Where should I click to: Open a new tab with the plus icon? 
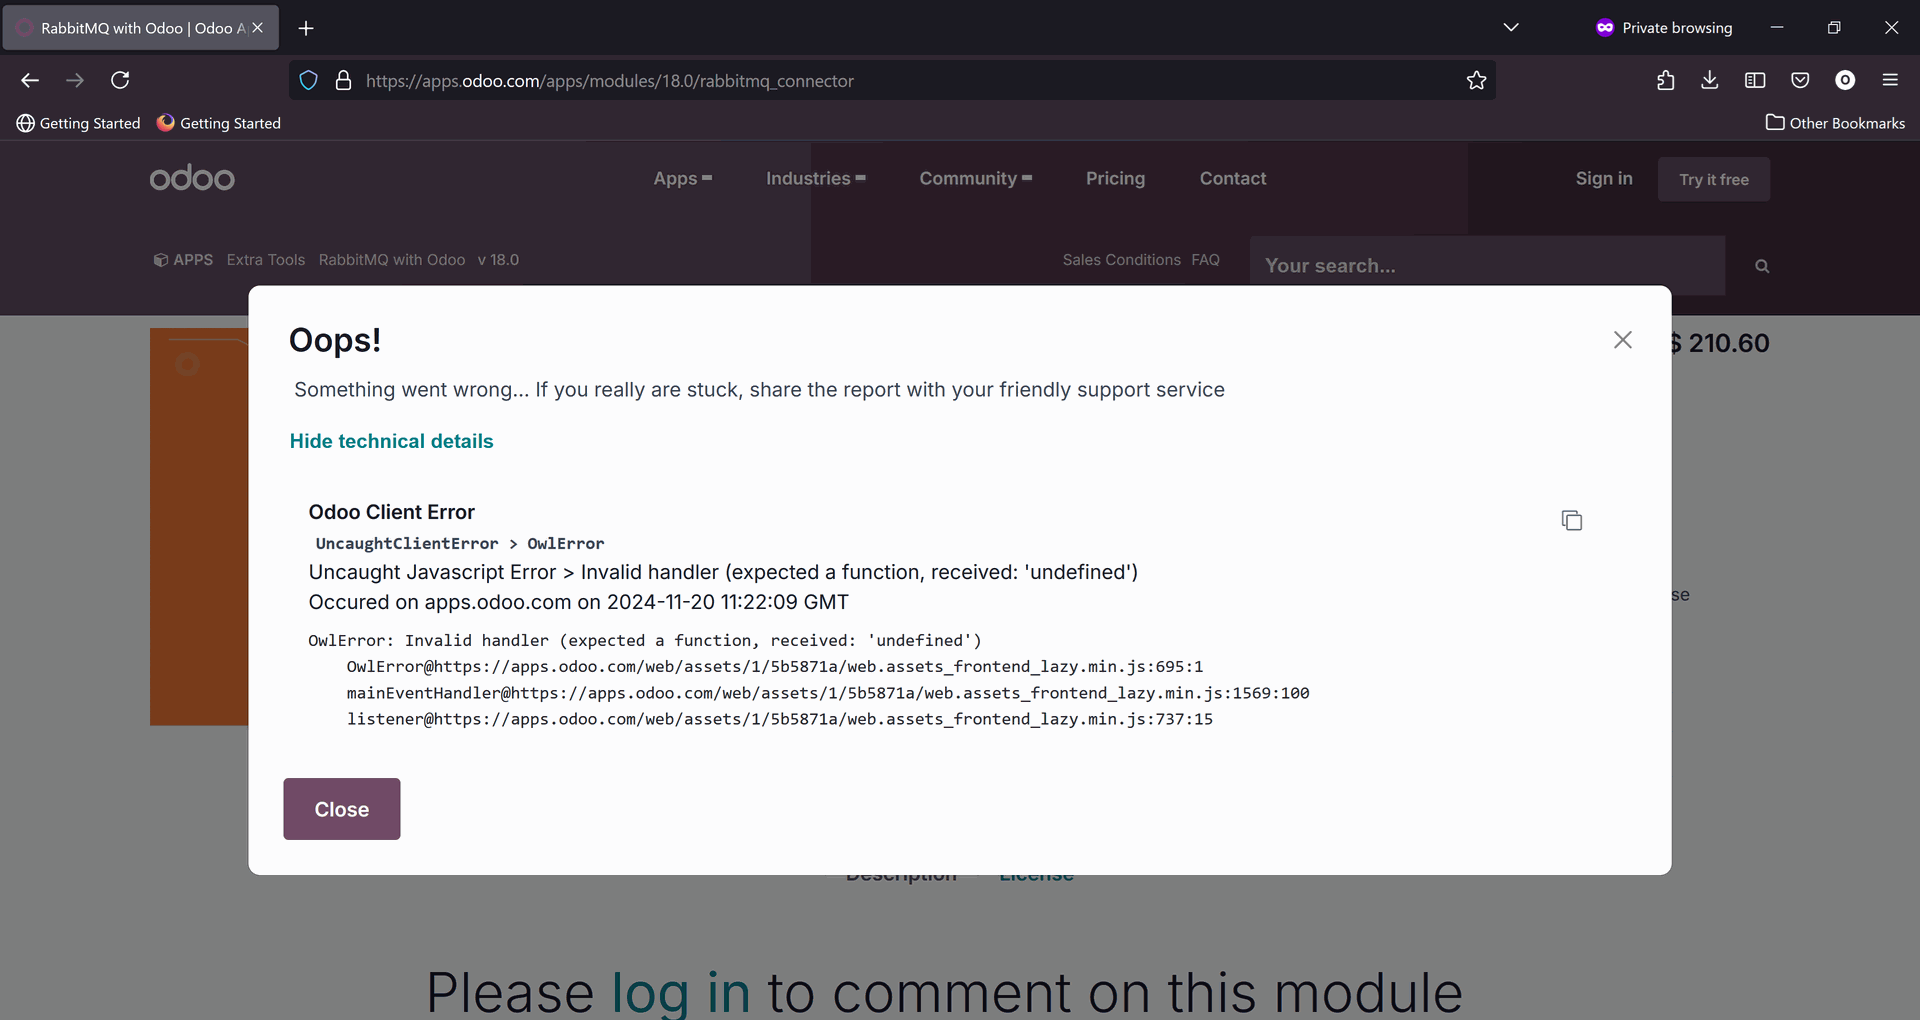coord(306,28)
